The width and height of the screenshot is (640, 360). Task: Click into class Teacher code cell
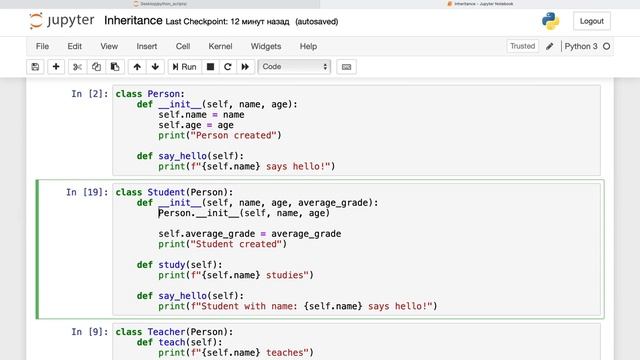356,342
